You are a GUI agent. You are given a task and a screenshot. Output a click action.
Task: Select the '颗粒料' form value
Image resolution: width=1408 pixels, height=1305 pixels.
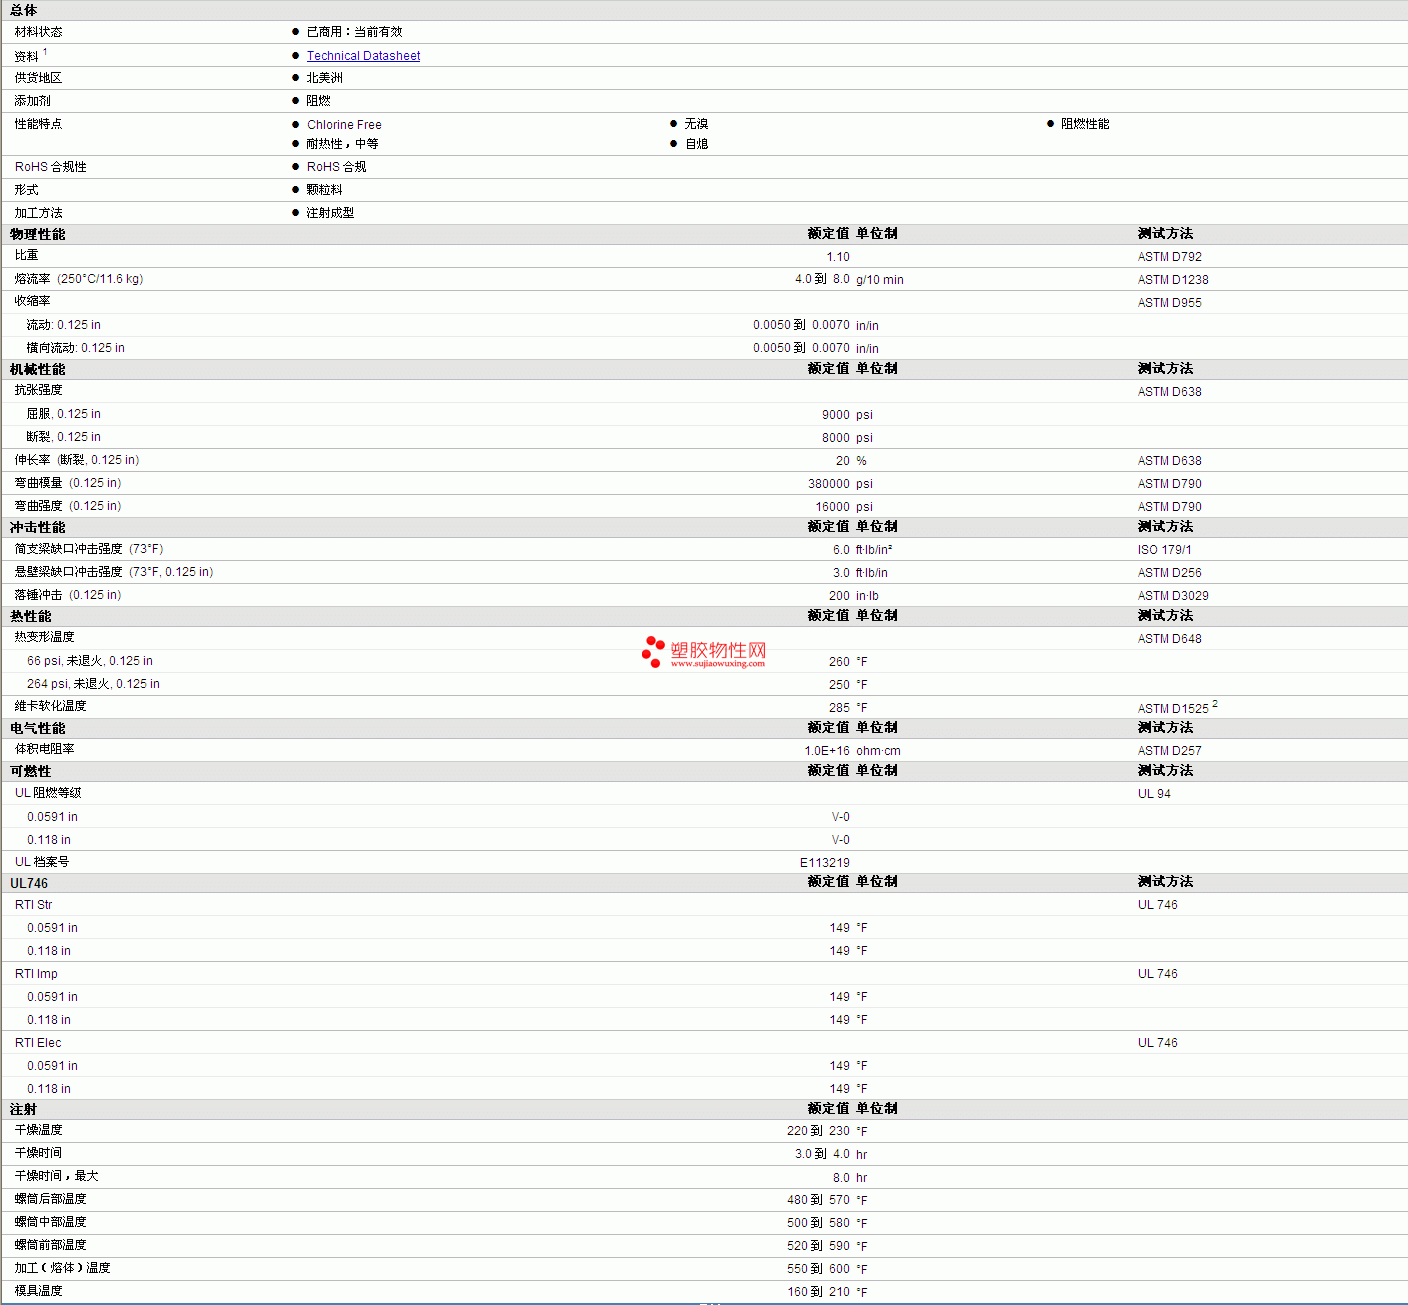(324, 190)
